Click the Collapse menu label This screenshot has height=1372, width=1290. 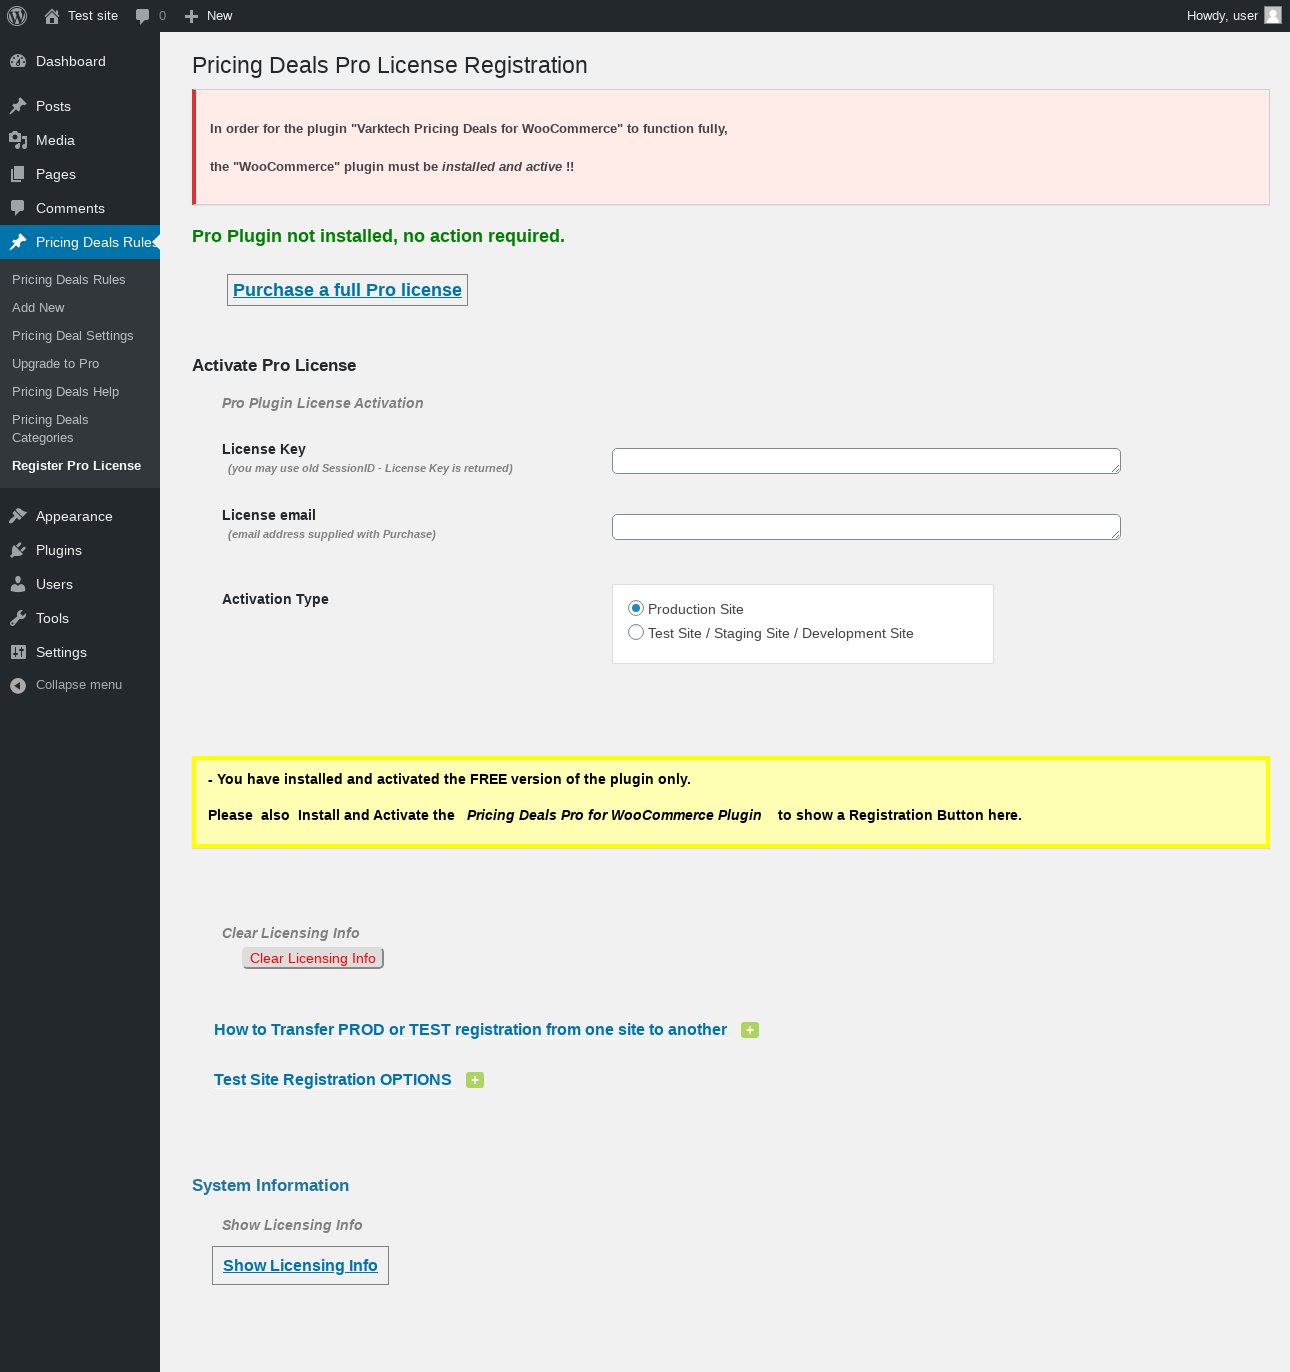coord(79,685)
